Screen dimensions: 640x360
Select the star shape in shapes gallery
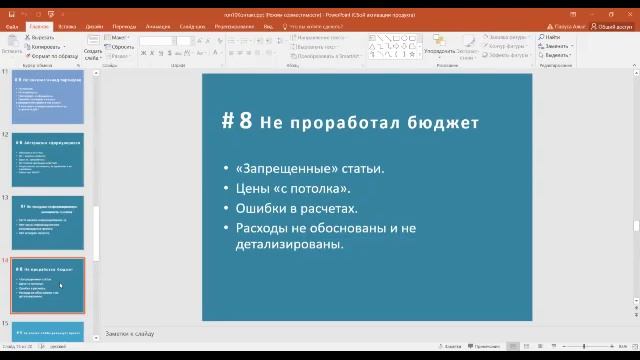click(412, 54)
